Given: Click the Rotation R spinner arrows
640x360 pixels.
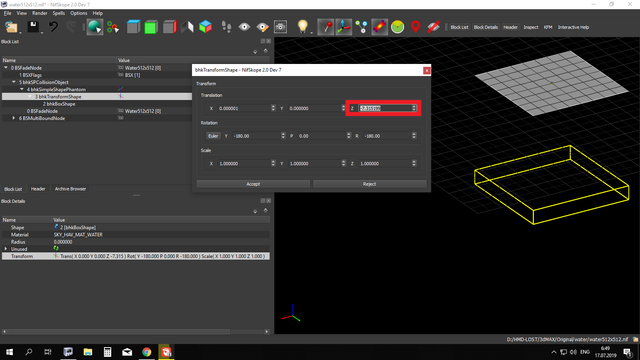Looking at the screenshot, I should 414,136.
